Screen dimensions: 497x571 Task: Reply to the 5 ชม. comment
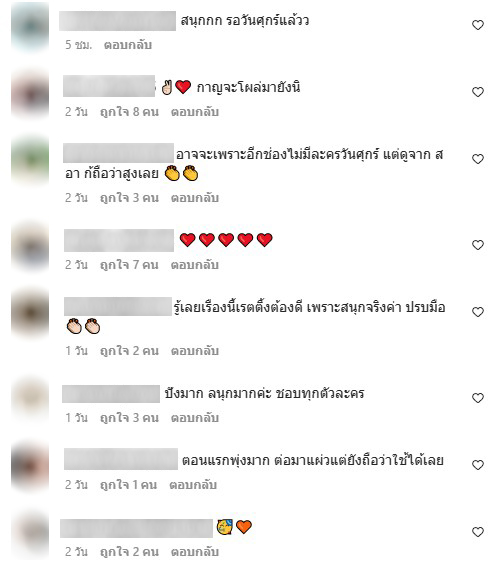coord(128,45)
